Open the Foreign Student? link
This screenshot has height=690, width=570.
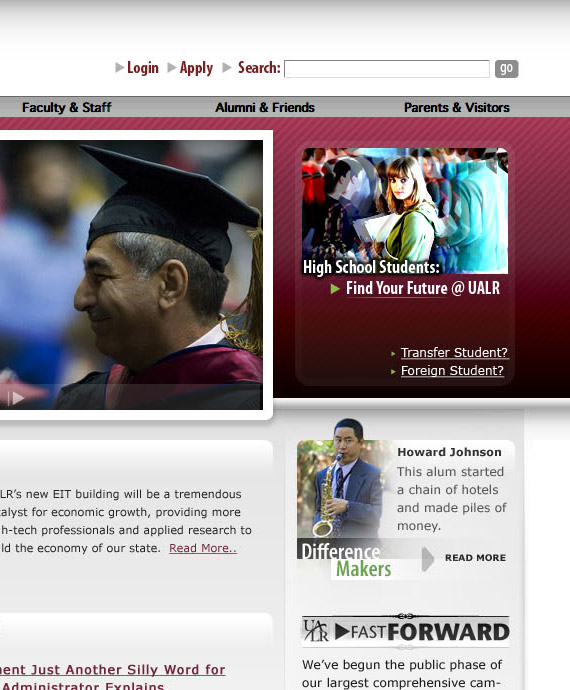click(x=452, y=371)
